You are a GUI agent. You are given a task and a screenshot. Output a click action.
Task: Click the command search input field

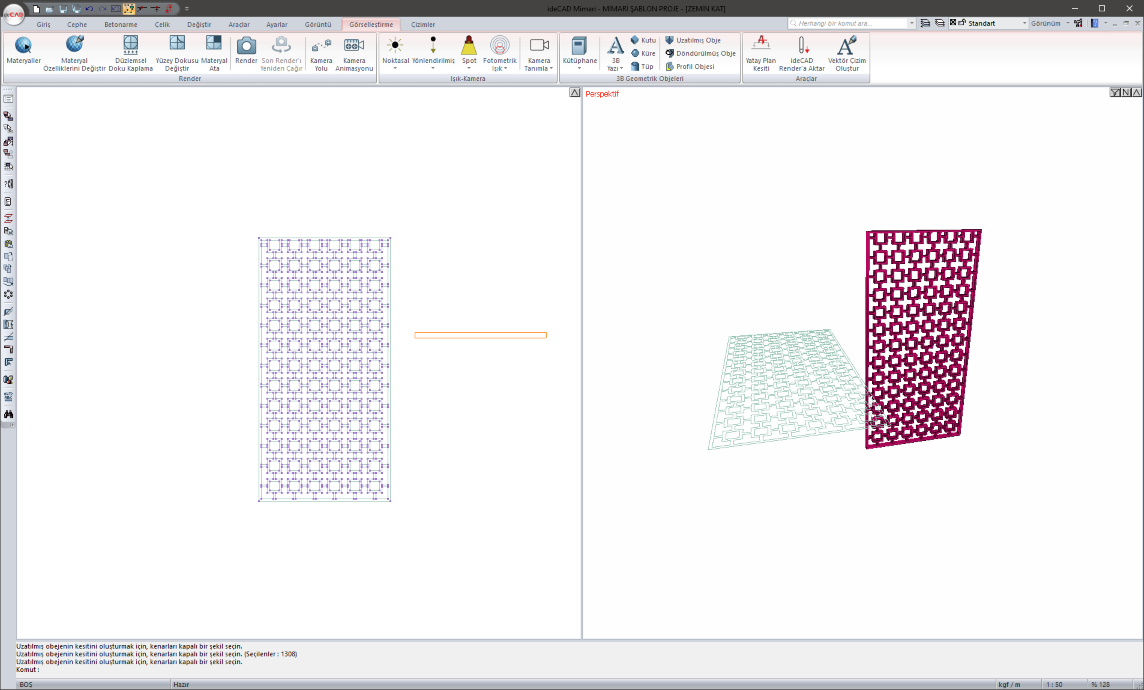click(x=850, y=22)
